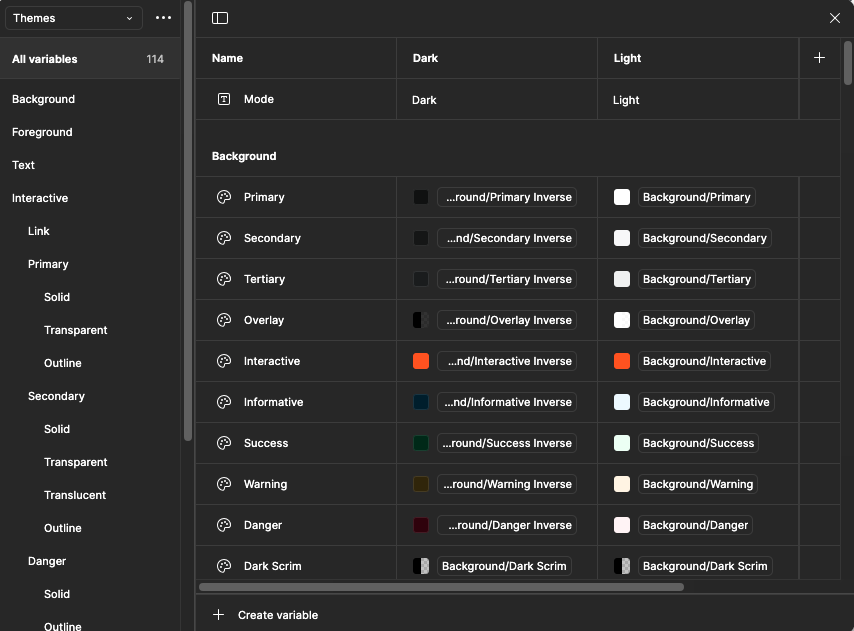
Task: Select the Translucent subgroup under Secondary
Action: pyautogui.click(x=75, y=495)
